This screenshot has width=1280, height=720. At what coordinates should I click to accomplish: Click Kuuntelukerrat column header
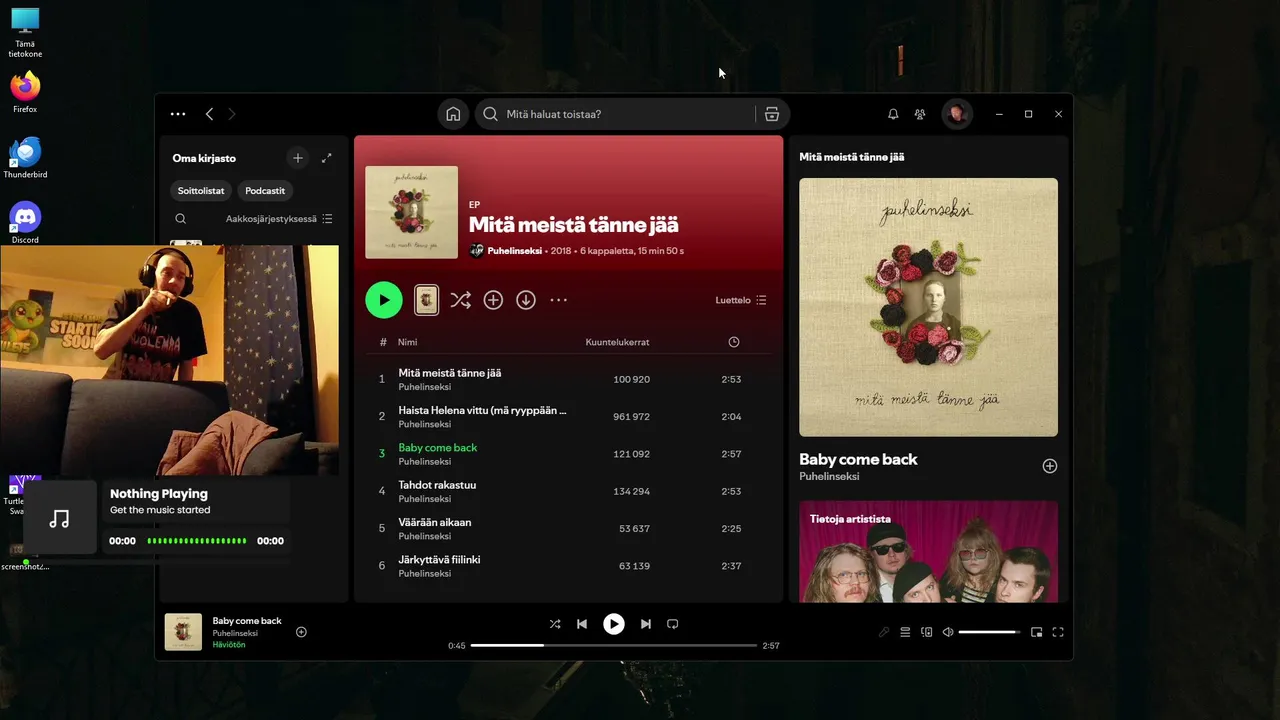click(617, 342)
